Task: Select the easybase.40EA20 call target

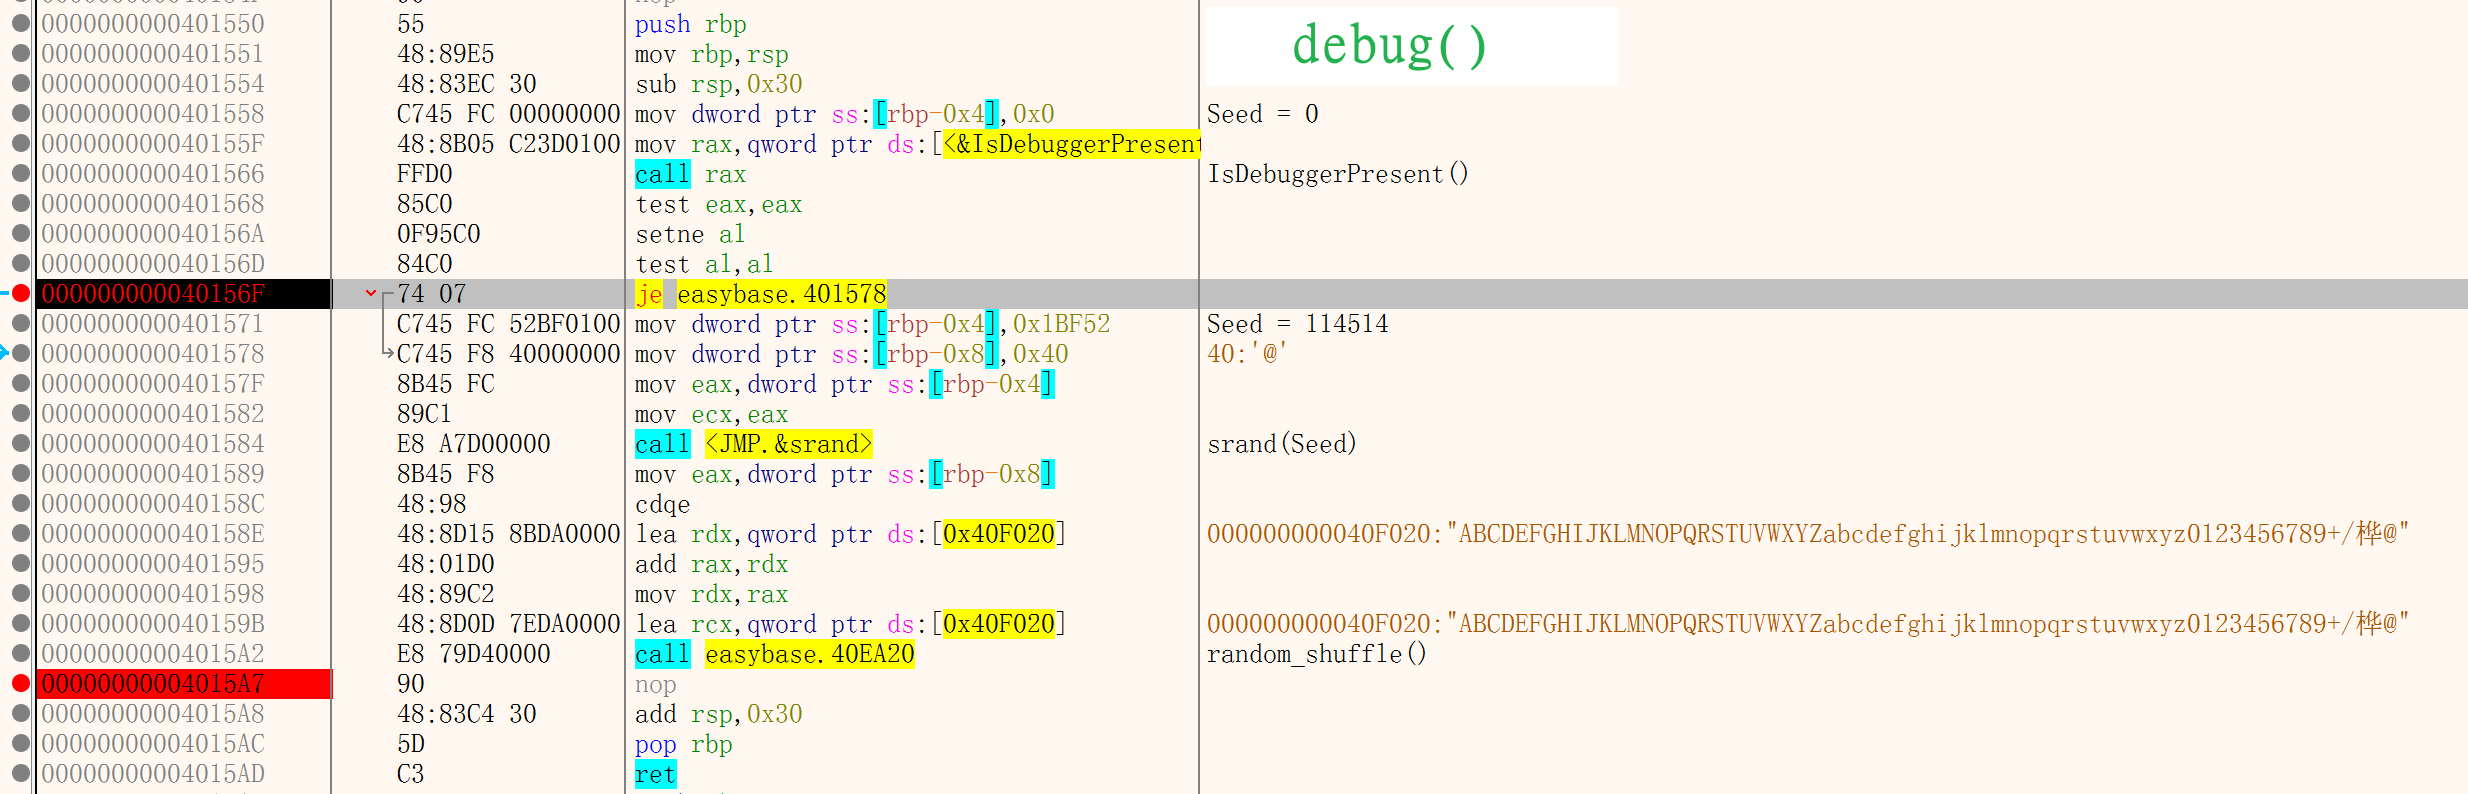Action: [x=809, y=654]
